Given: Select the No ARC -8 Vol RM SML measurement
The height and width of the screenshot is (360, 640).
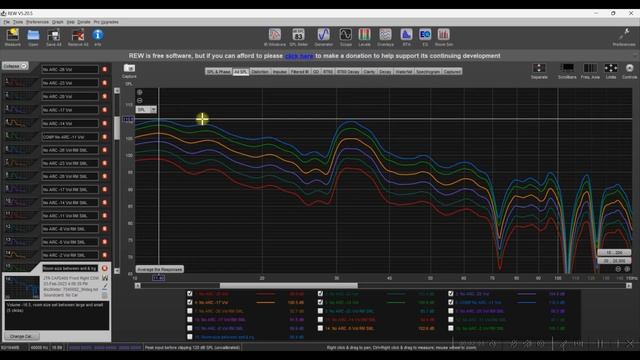Looking at the screenshot, I should 70,229.
